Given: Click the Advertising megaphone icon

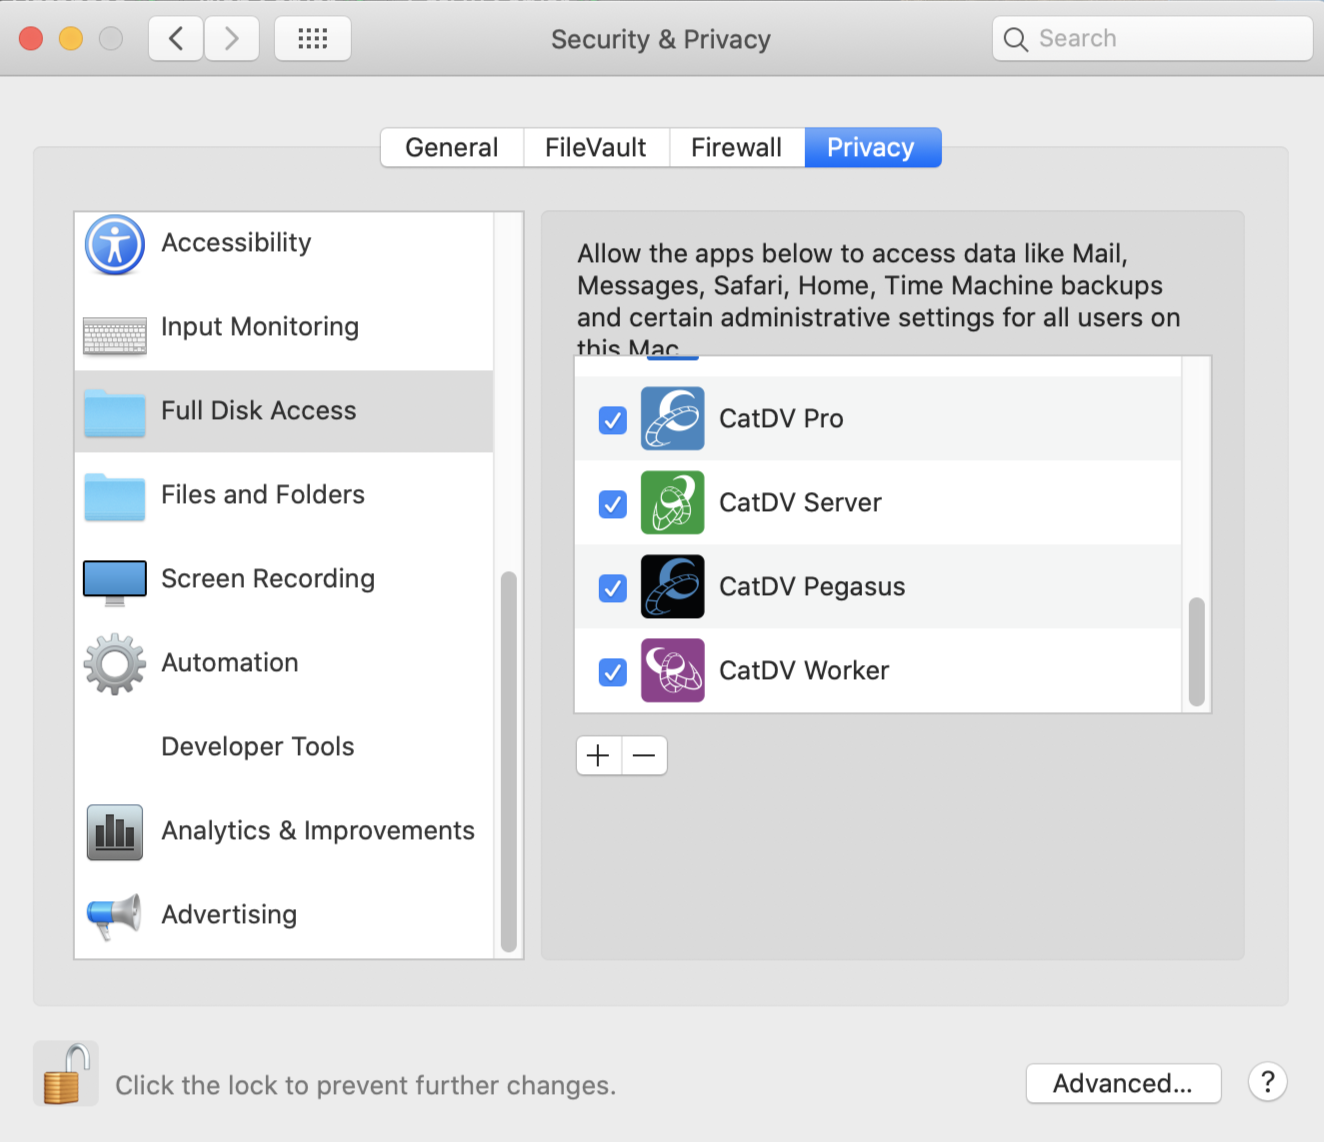Looking at the screenshot, I should click(x=114, y=916).
